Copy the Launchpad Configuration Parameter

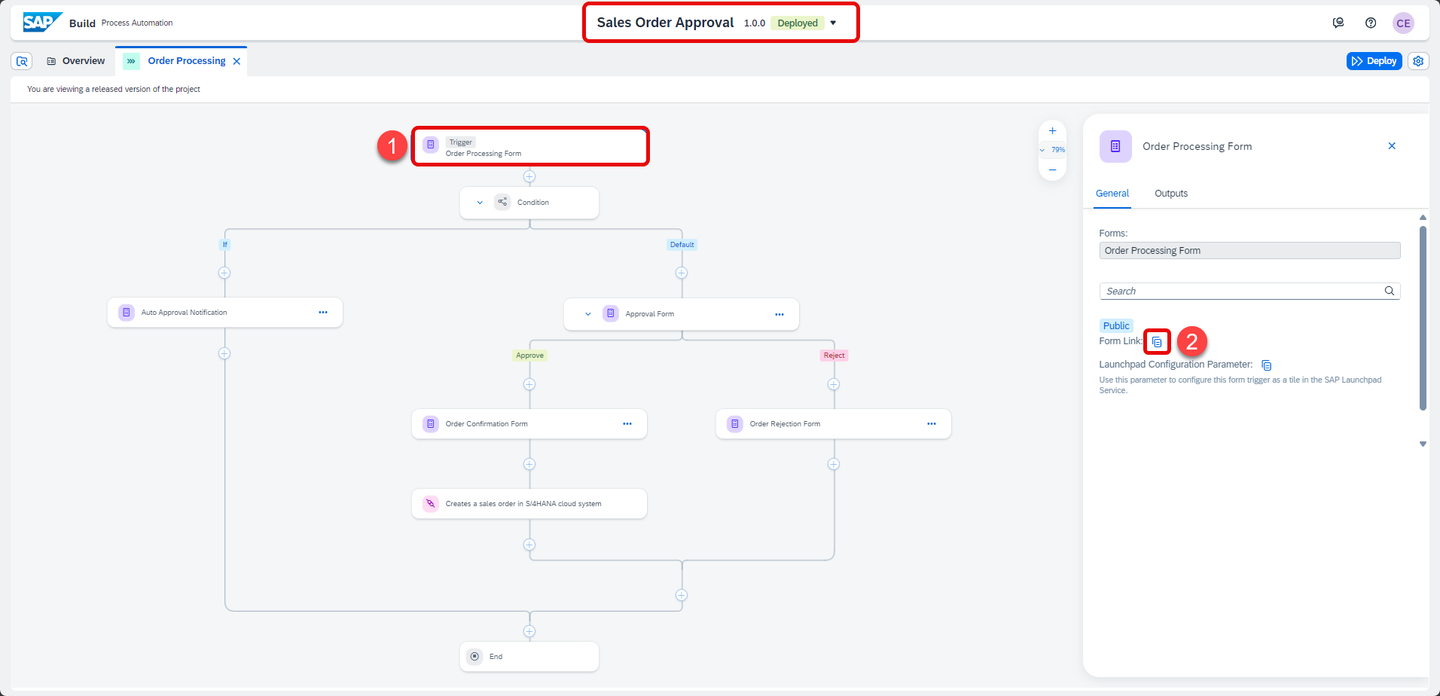click(x=1266, y=365)
